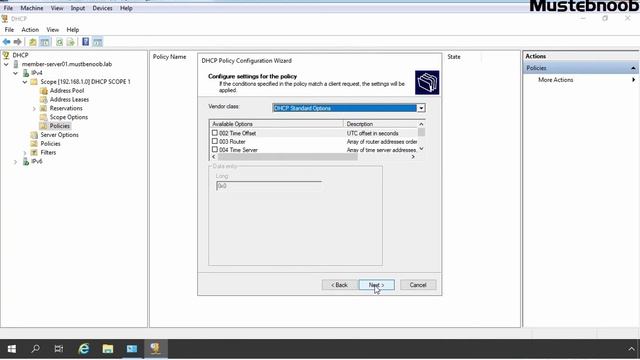Click the policy wizard graphic icon
Viewport: 640px width, 360px height.
pyautogui.click(x=427, y=82)
